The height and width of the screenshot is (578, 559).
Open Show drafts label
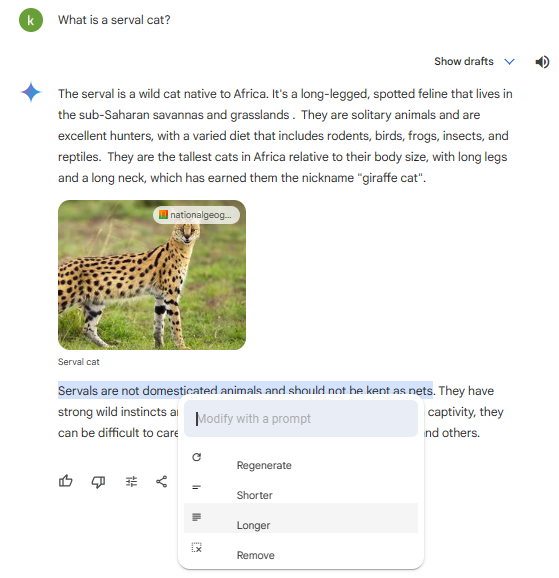(x=463, y=61)
